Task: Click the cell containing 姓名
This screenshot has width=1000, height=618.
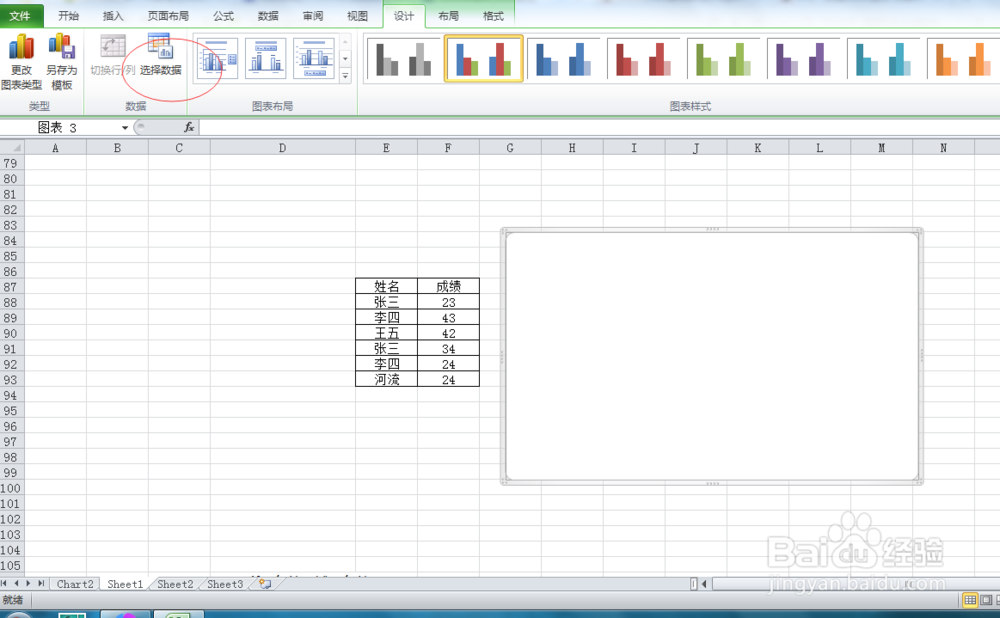Action: pos(386,286)
